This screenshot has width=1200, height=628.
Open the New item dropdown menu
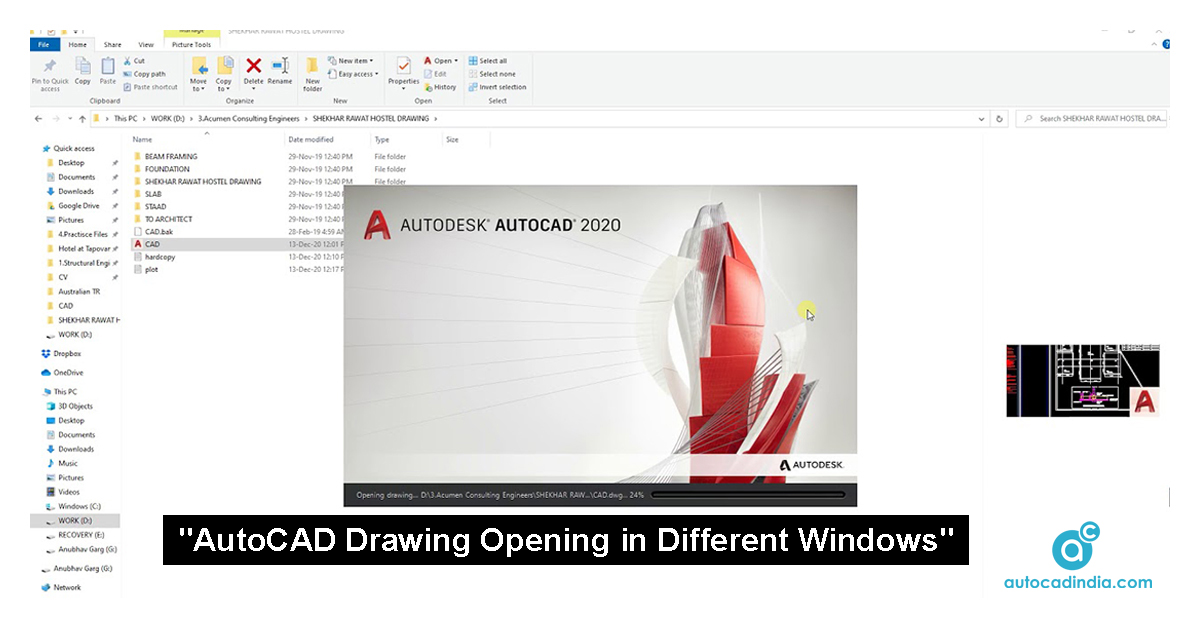tap(351, 61)
